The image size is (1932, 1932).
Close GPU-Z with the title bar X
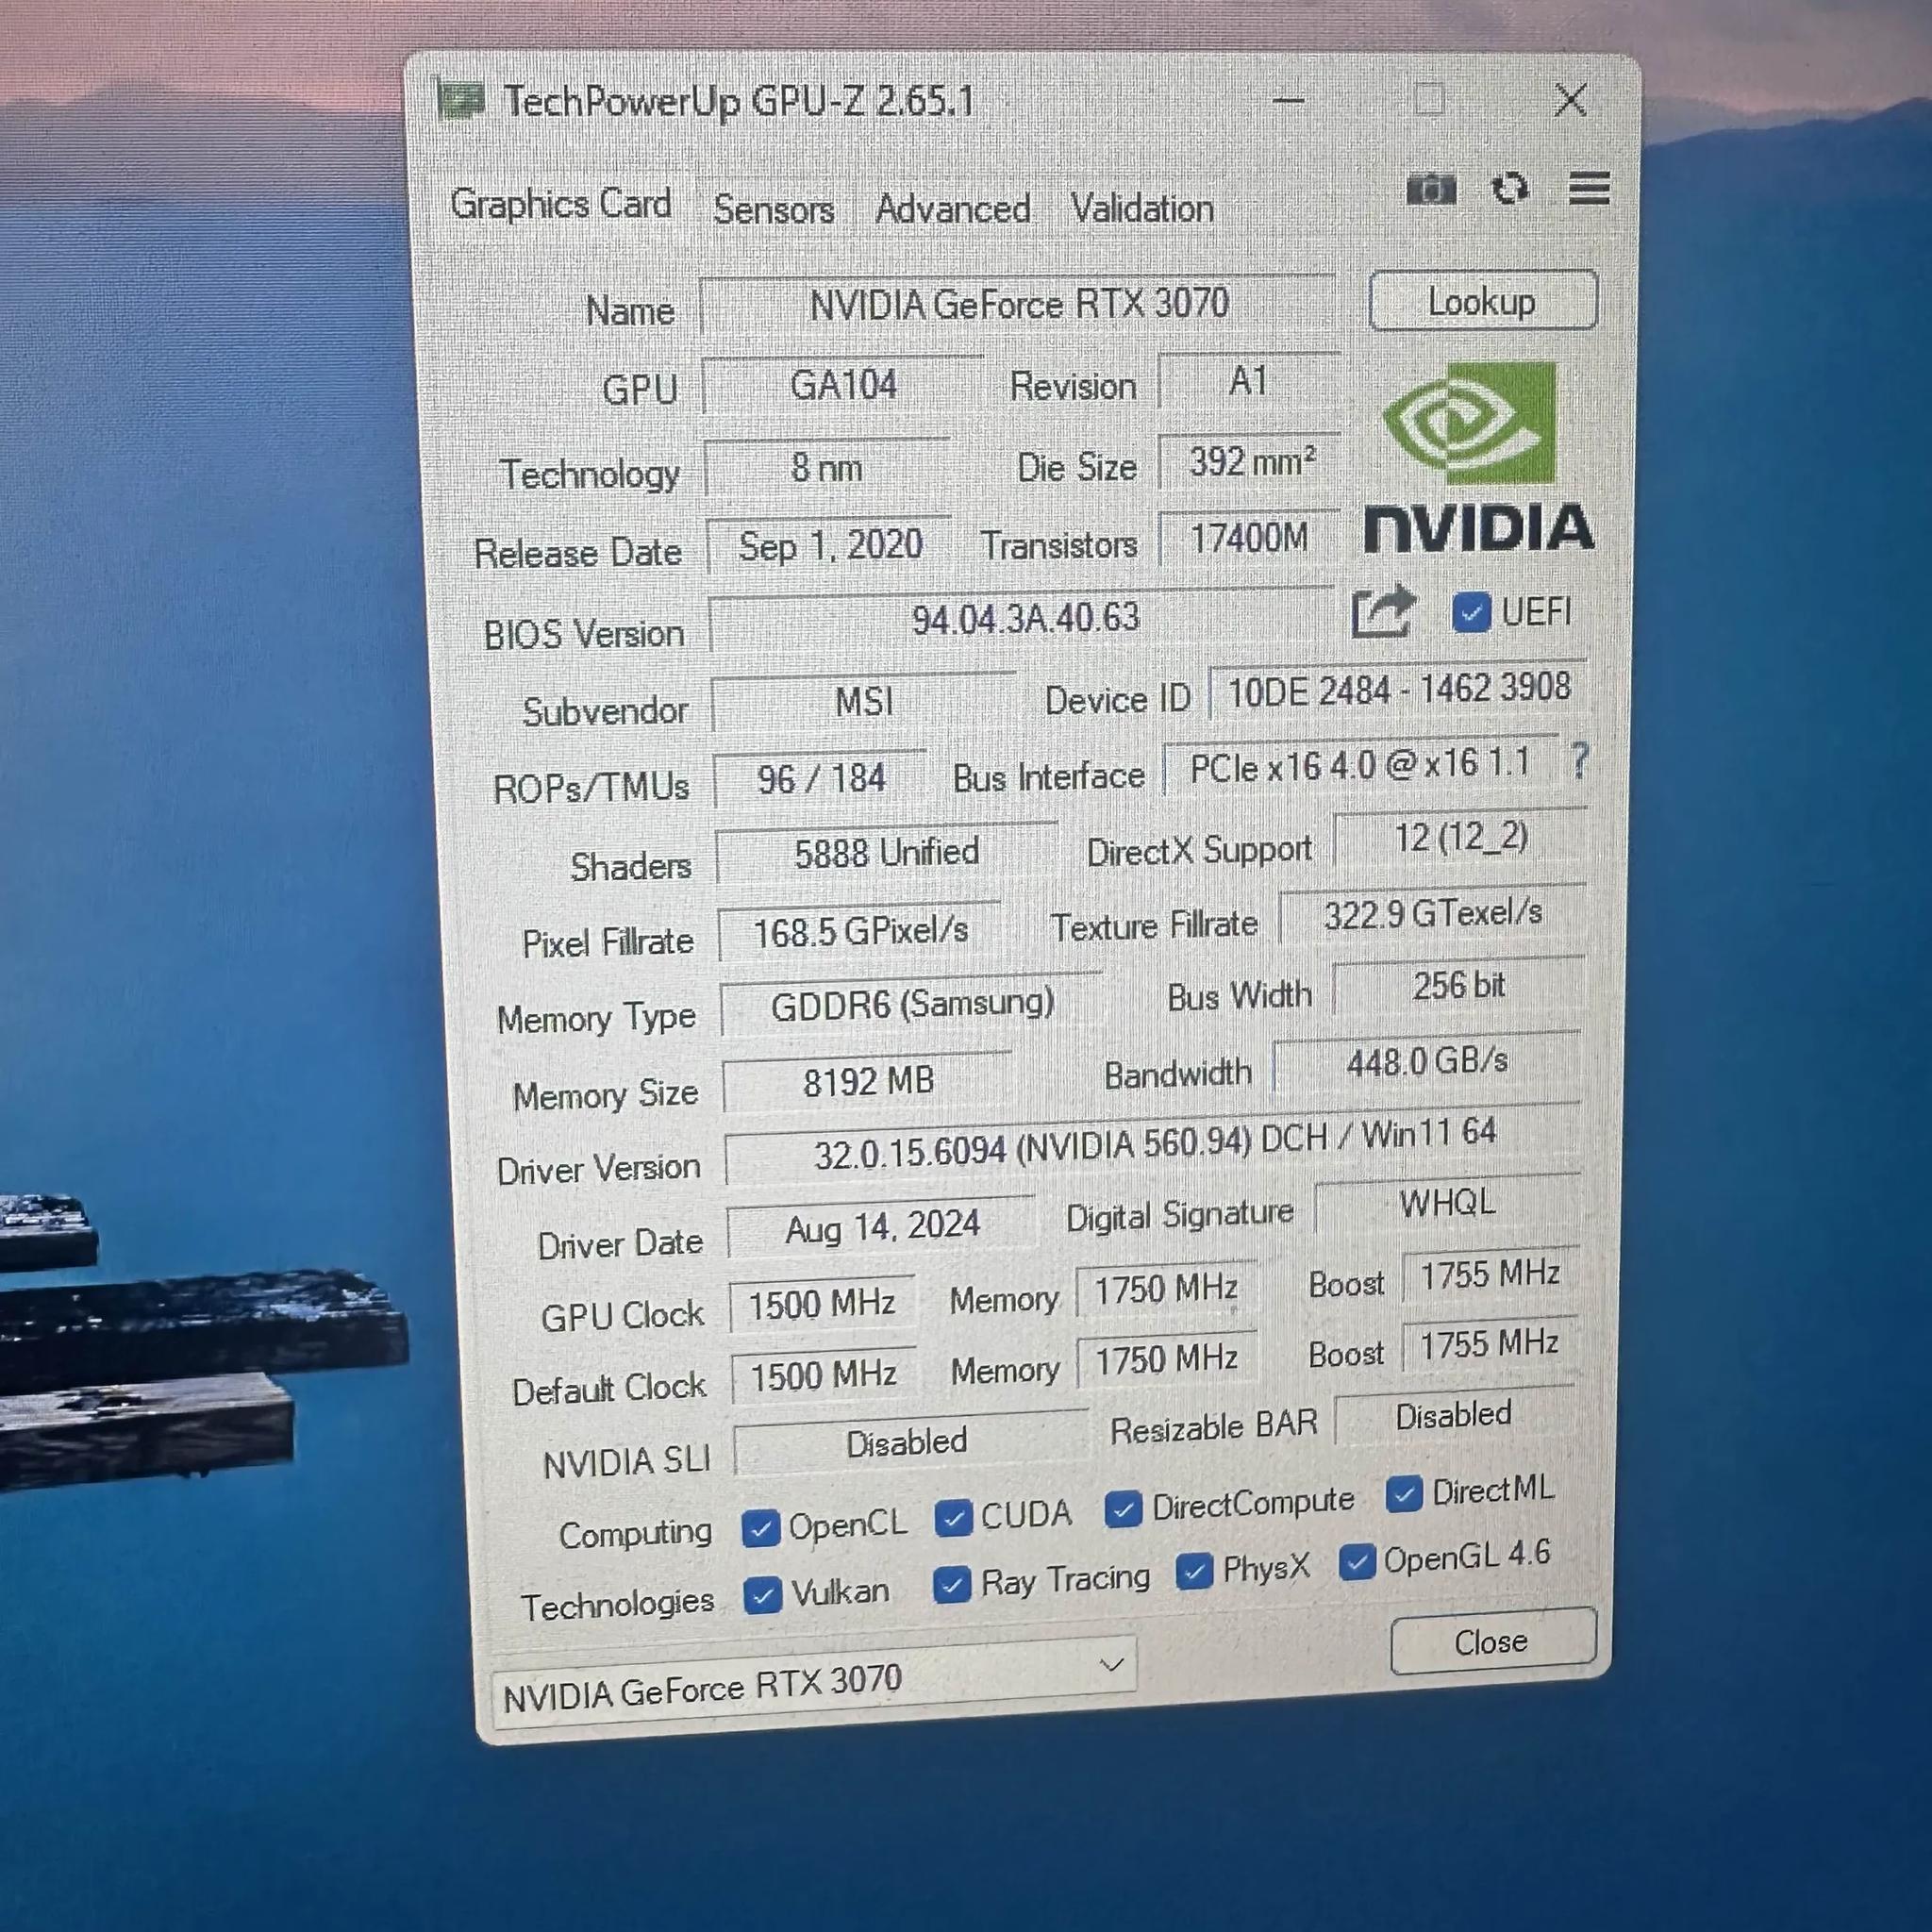point(1570,100)
